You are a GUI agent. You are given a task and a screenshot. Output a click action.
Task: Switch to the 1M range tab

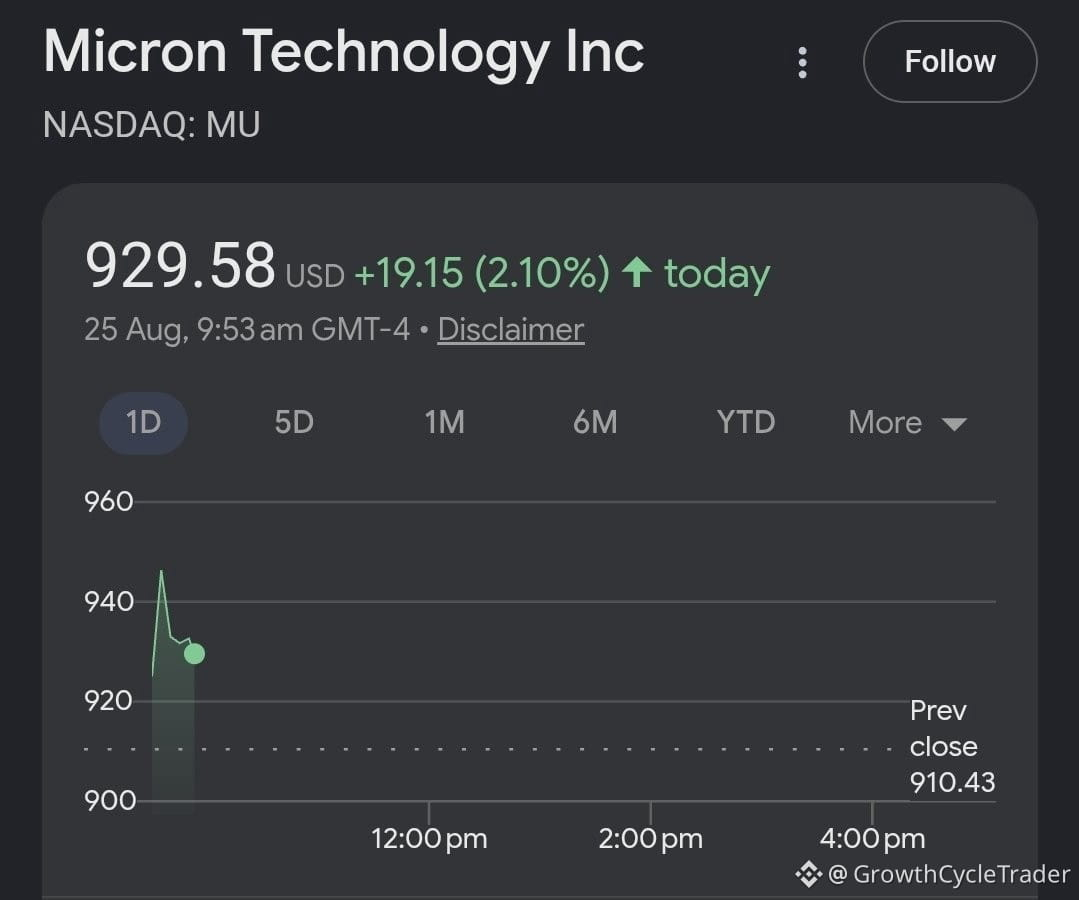point(445,422)
